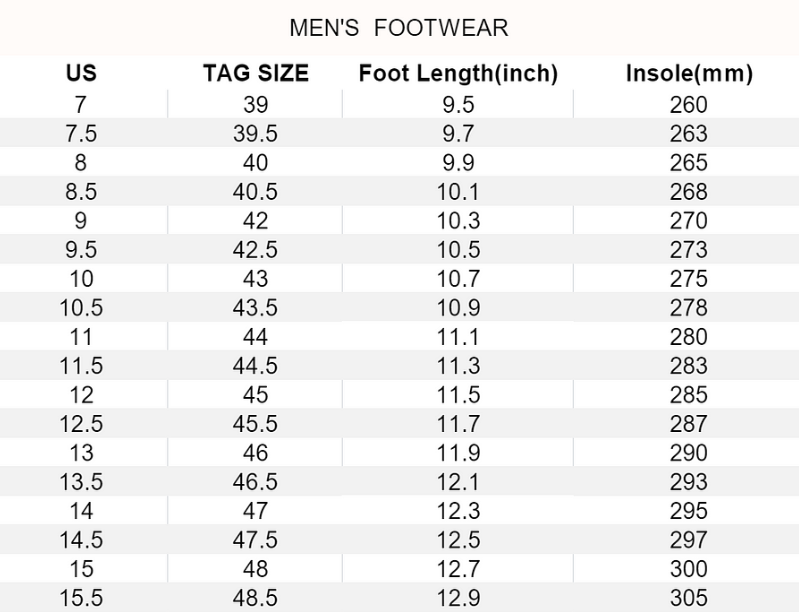Click the Foot Length(inch) header
799x612 pixels.
pos(457,74)
